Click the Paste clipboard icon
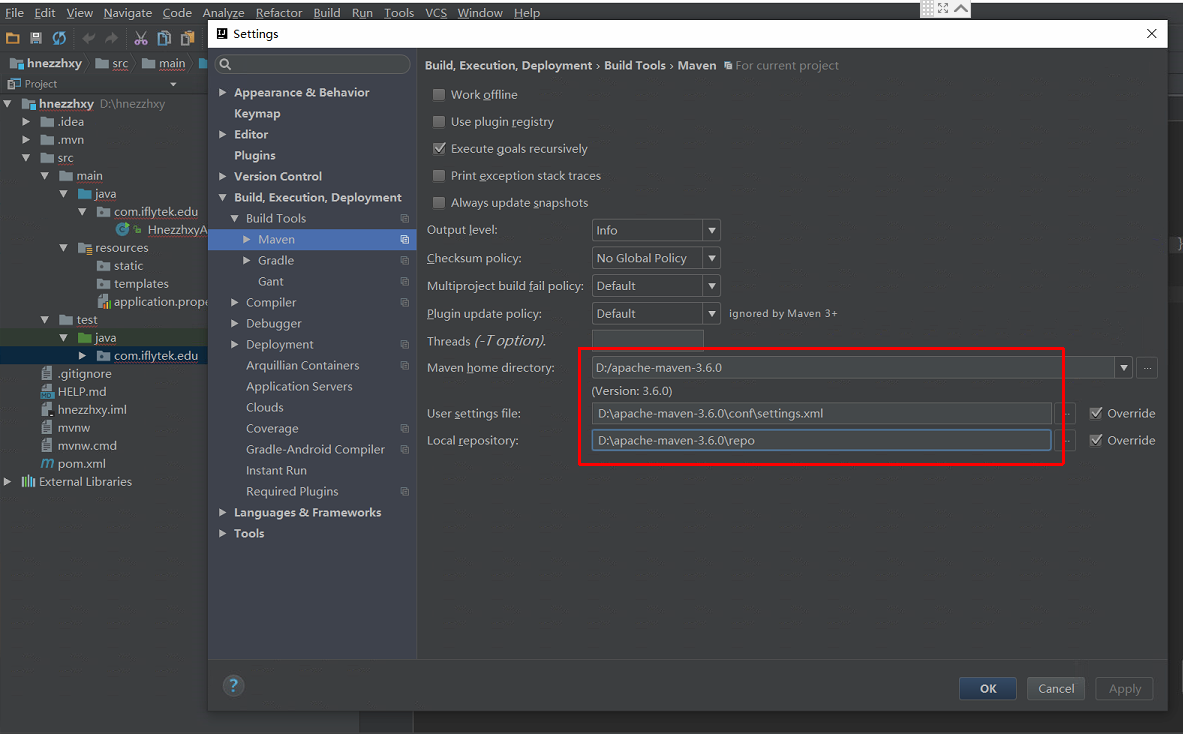This screenshot has width=1183, height=734. 187,38
